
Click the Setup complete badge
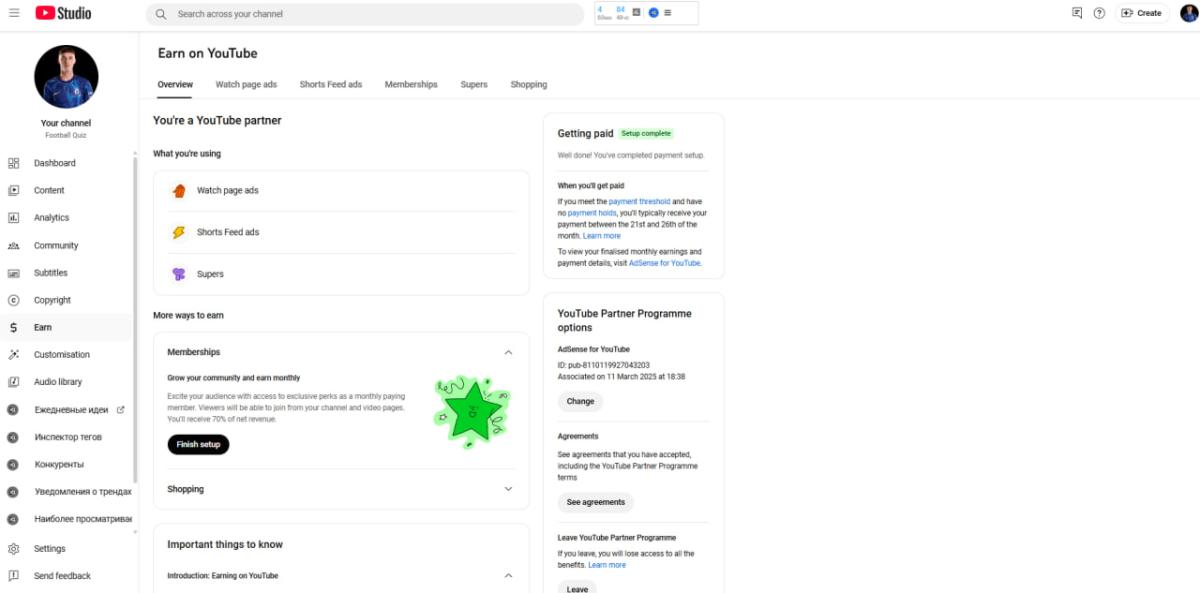[x=646, y=133]
